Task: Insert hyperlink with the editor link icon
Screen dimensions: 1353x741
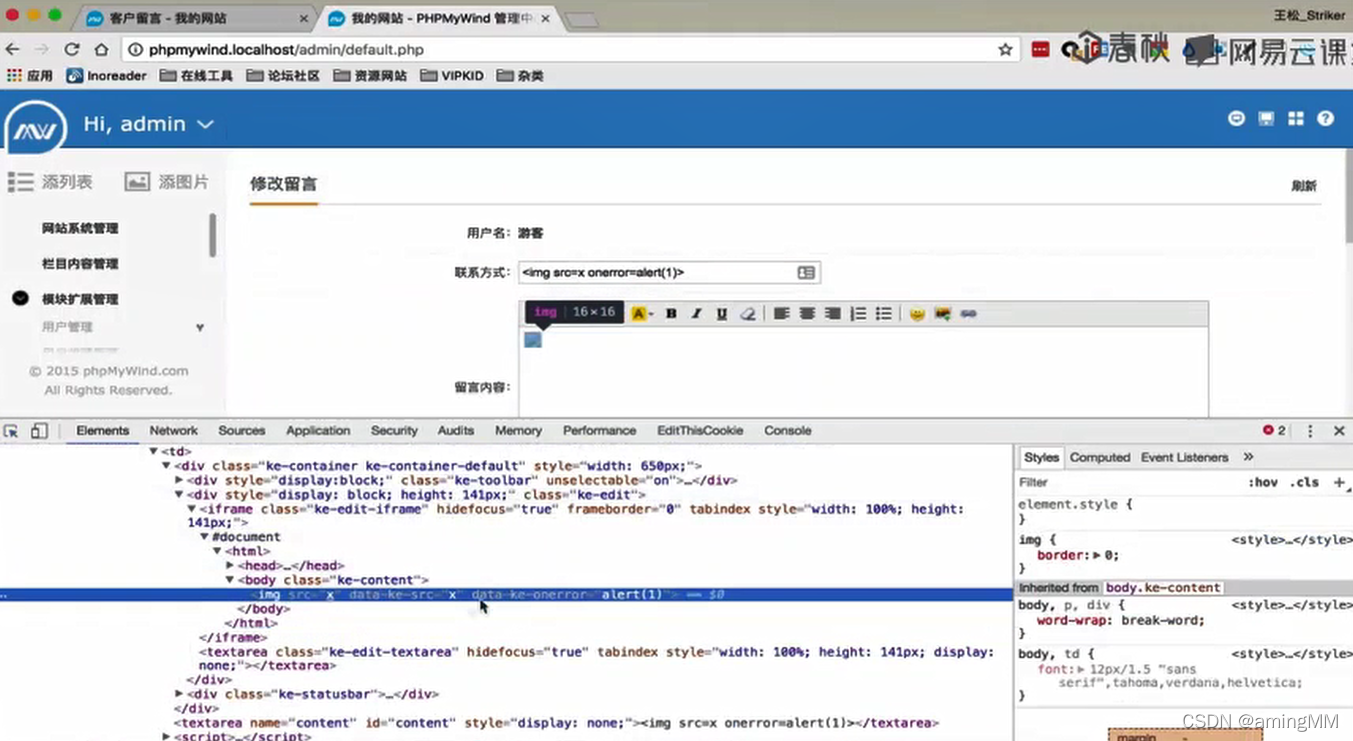Action: [x=968, y=313]
